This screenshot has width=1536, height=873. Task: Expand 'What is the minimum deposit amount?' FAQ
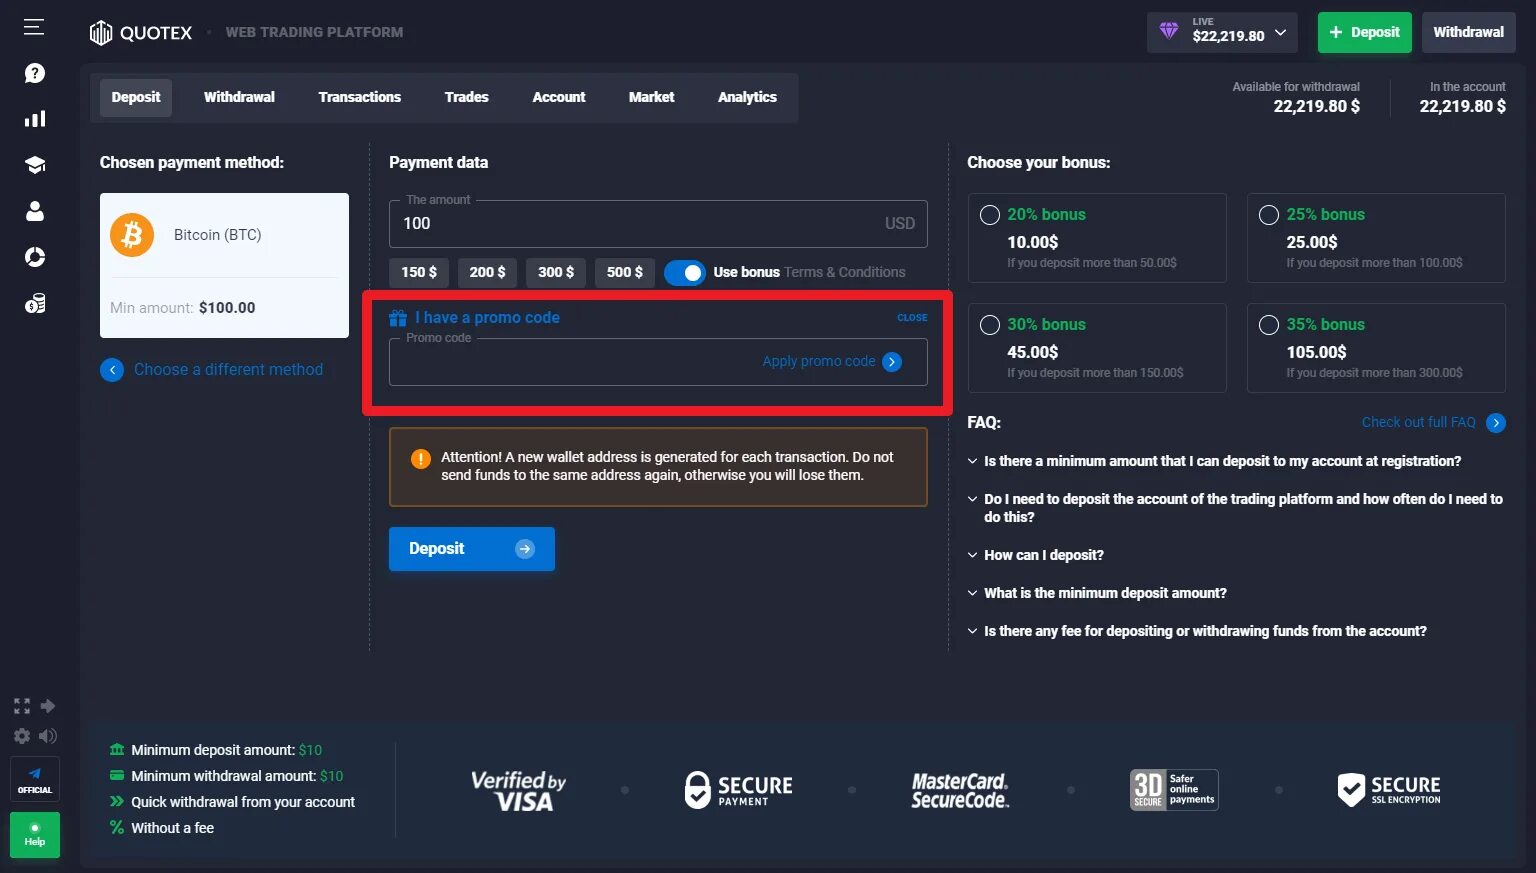coord(1097,593)
